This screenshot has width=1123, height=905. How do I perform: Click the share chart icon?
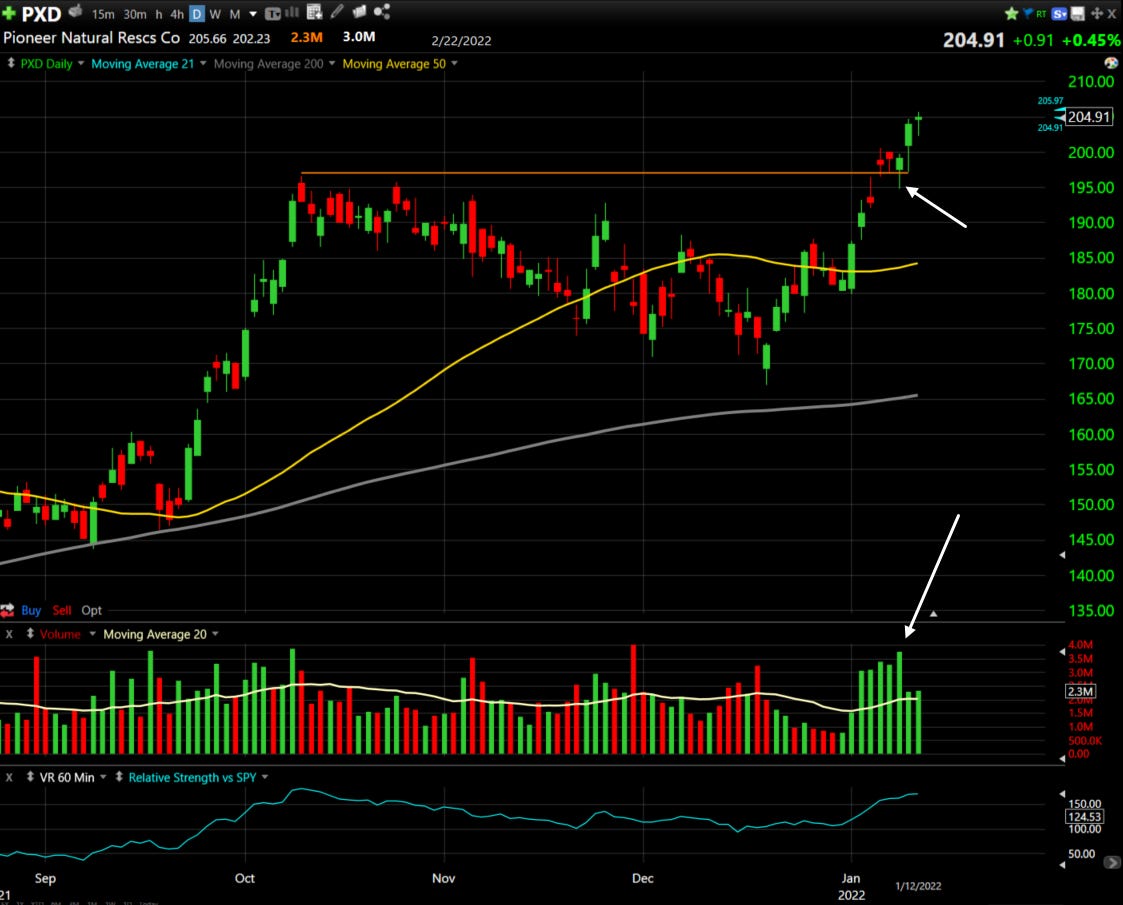point(382,11)
